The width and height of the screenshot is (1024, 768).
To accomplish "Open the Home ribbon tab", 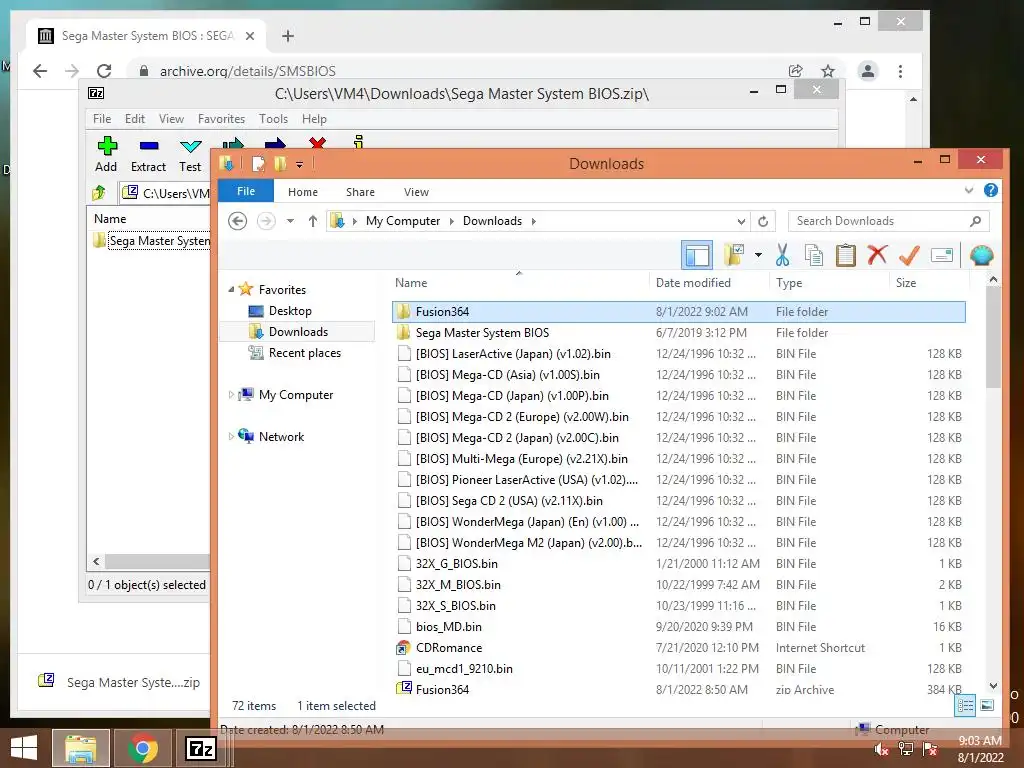I will 303,192.
